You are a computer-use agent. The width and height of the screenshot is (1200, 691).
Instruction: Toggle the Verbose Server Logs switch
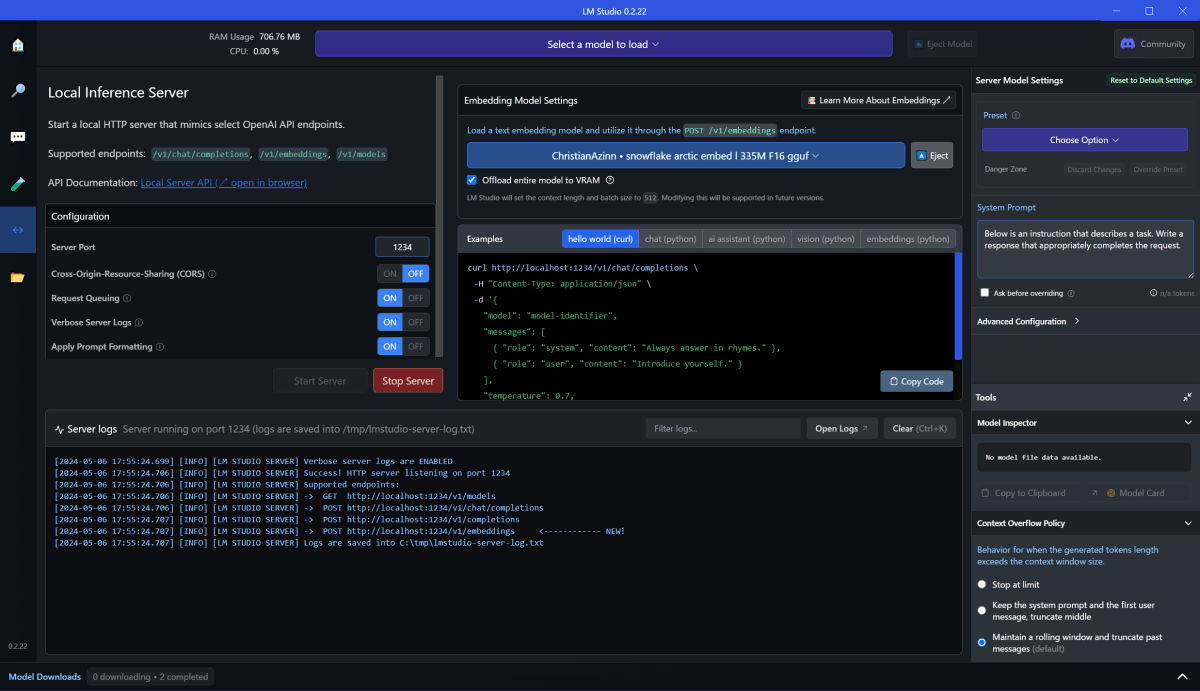pyautogui.click(x=403, y=322)
